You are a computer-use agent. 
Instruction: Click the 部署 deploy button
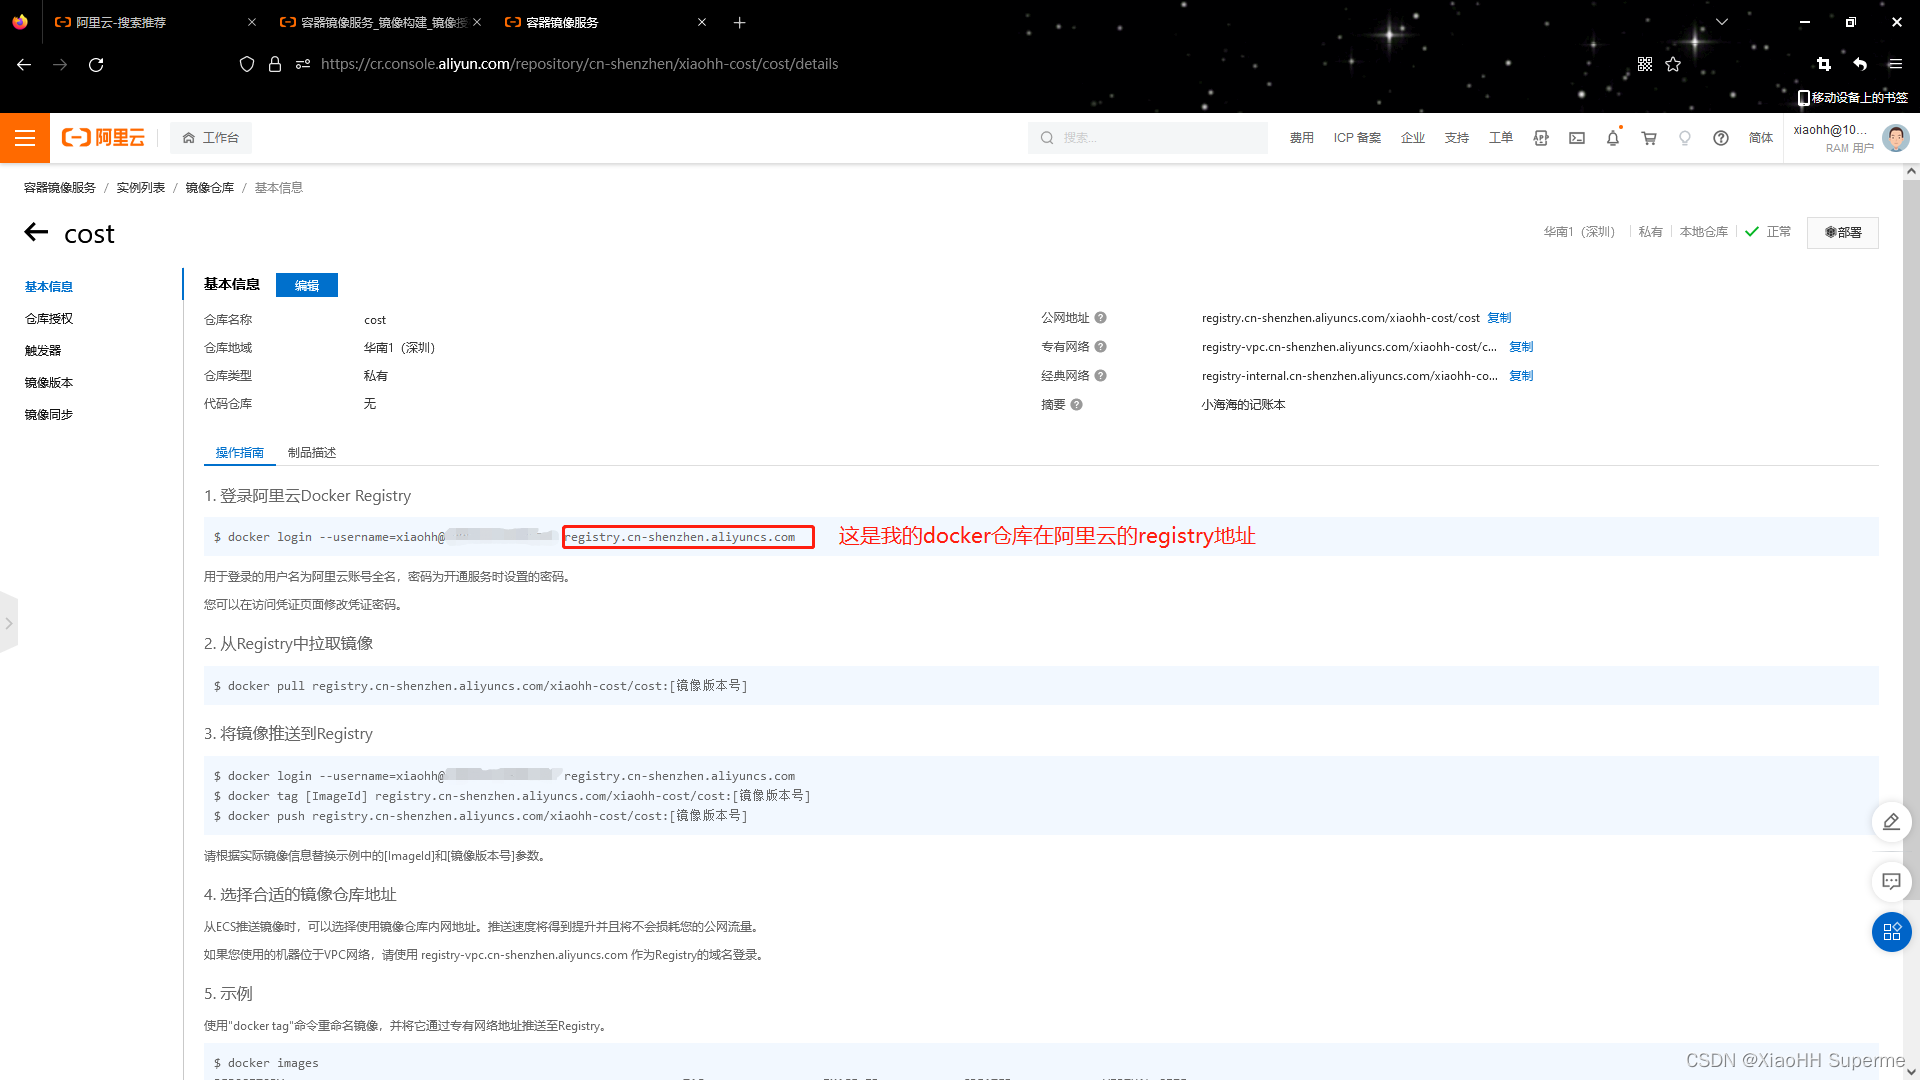[1843, 232]
